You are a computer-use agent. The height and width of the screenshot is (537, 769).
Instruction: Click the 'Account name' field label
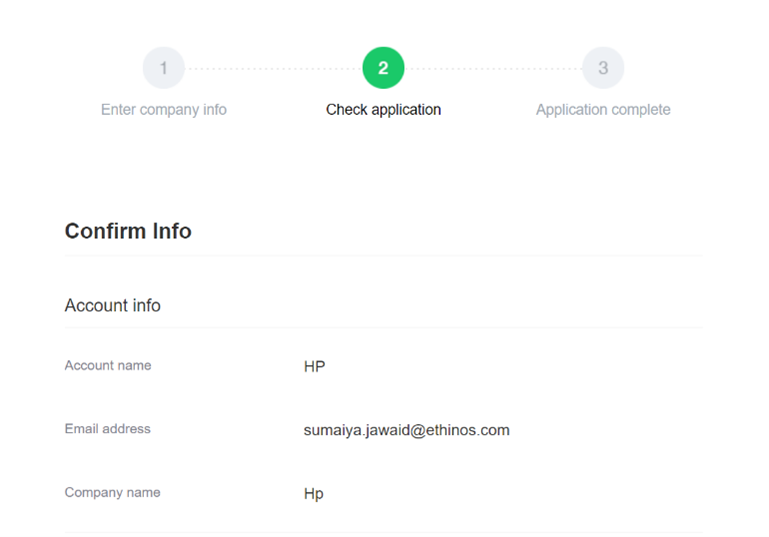pyautogui.click(x=108, y=366)
